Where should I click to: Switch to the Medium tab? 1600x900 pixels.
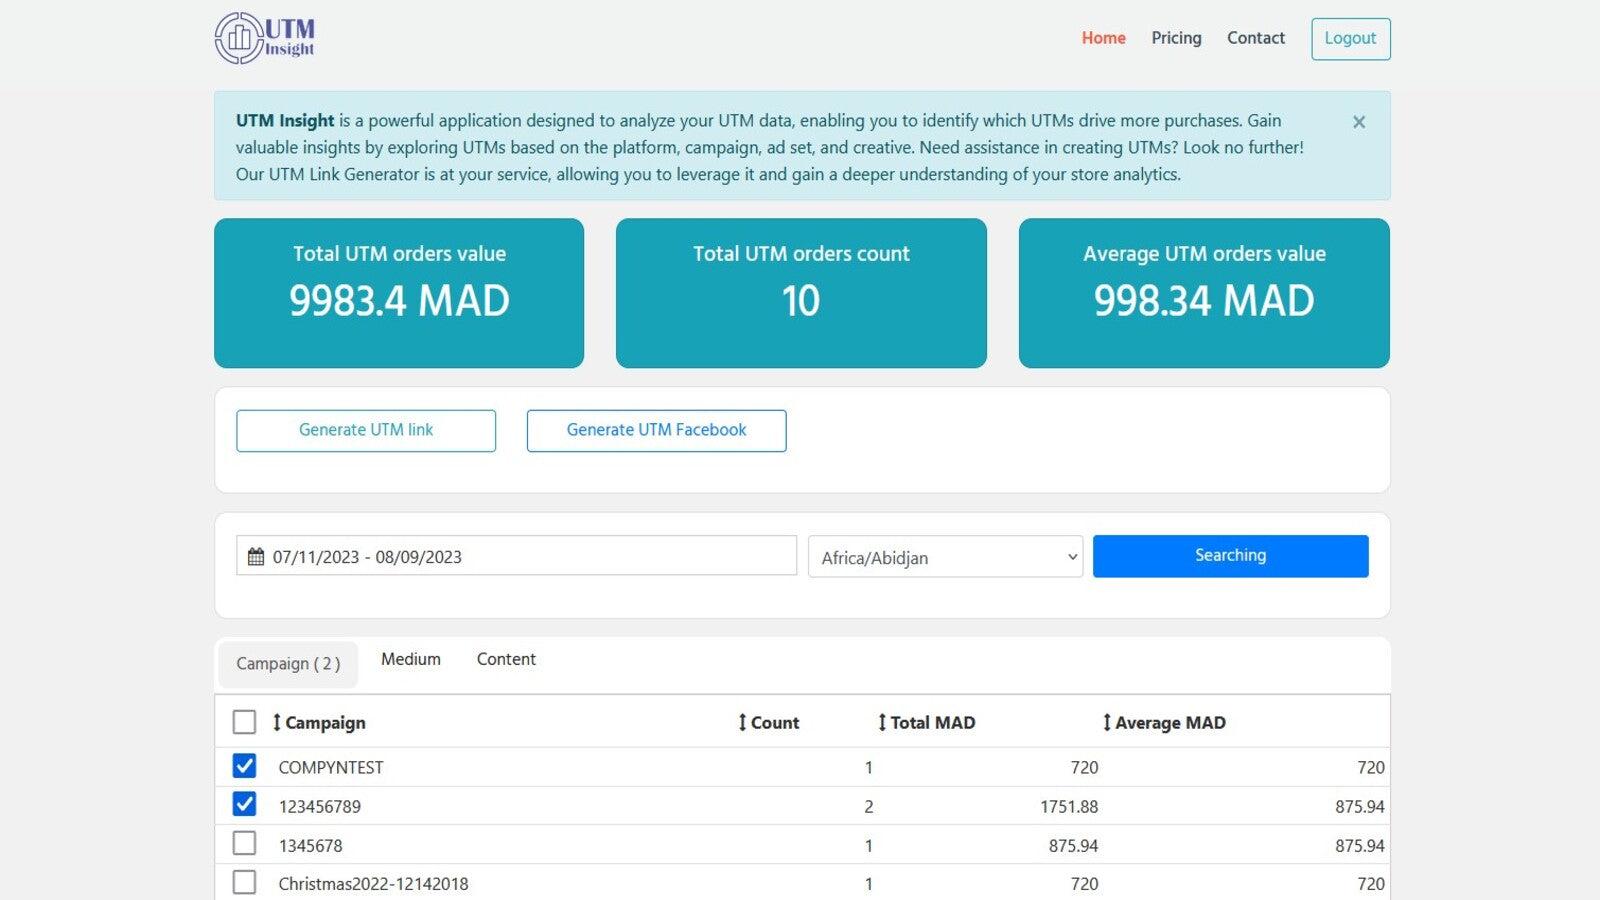pyautogui.click(x=409, y=659)
